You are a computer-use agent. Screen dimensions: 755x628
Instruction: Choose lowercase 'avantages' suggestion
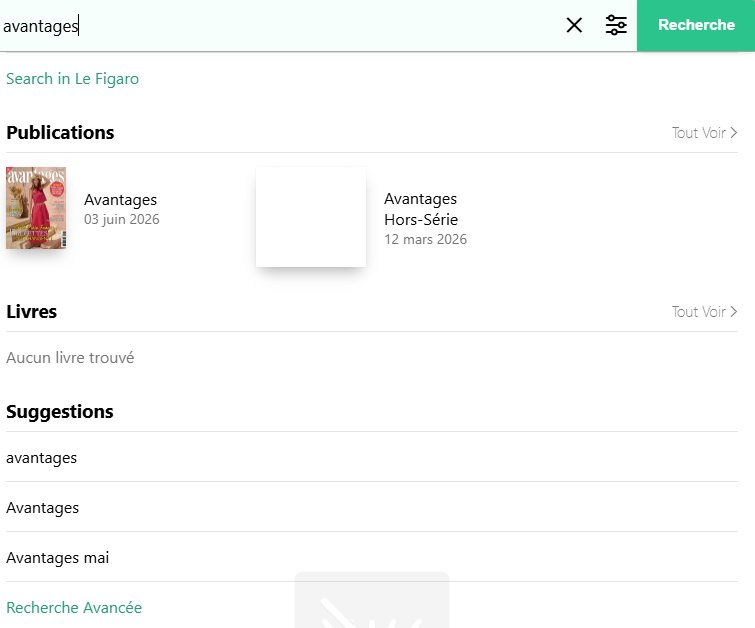[372, 458]
